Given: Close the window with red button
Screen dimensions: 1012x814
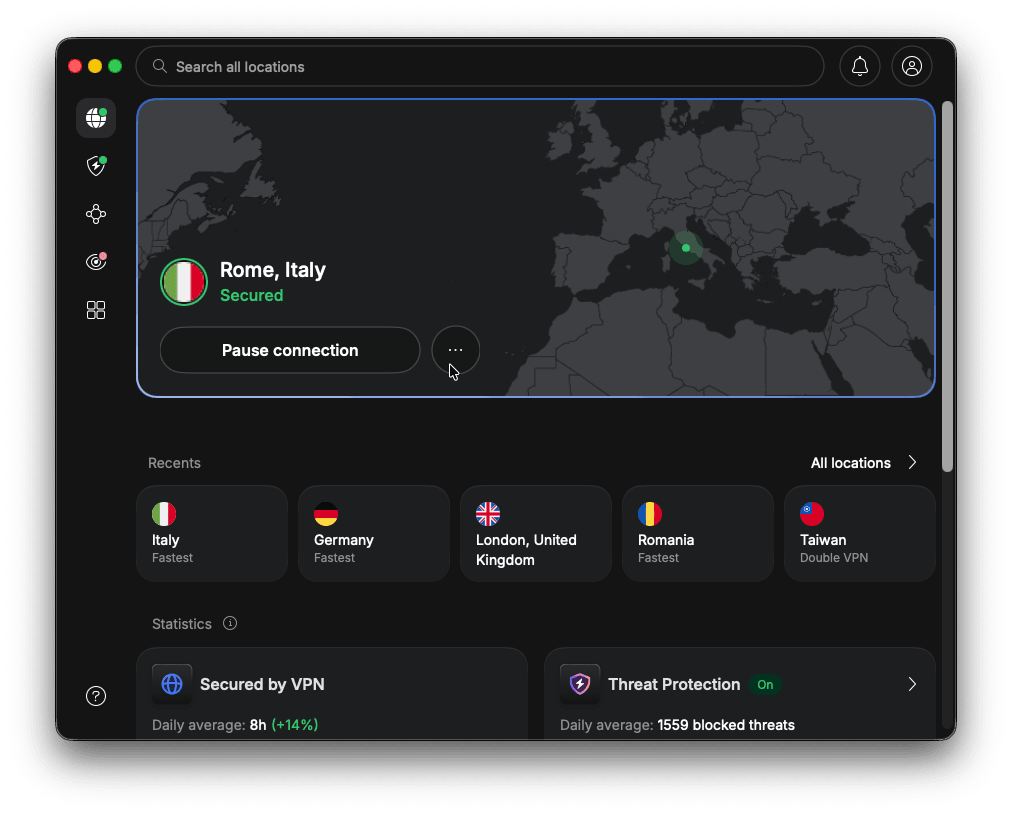Looking at the screenshot, I should [x=75, y=66].
